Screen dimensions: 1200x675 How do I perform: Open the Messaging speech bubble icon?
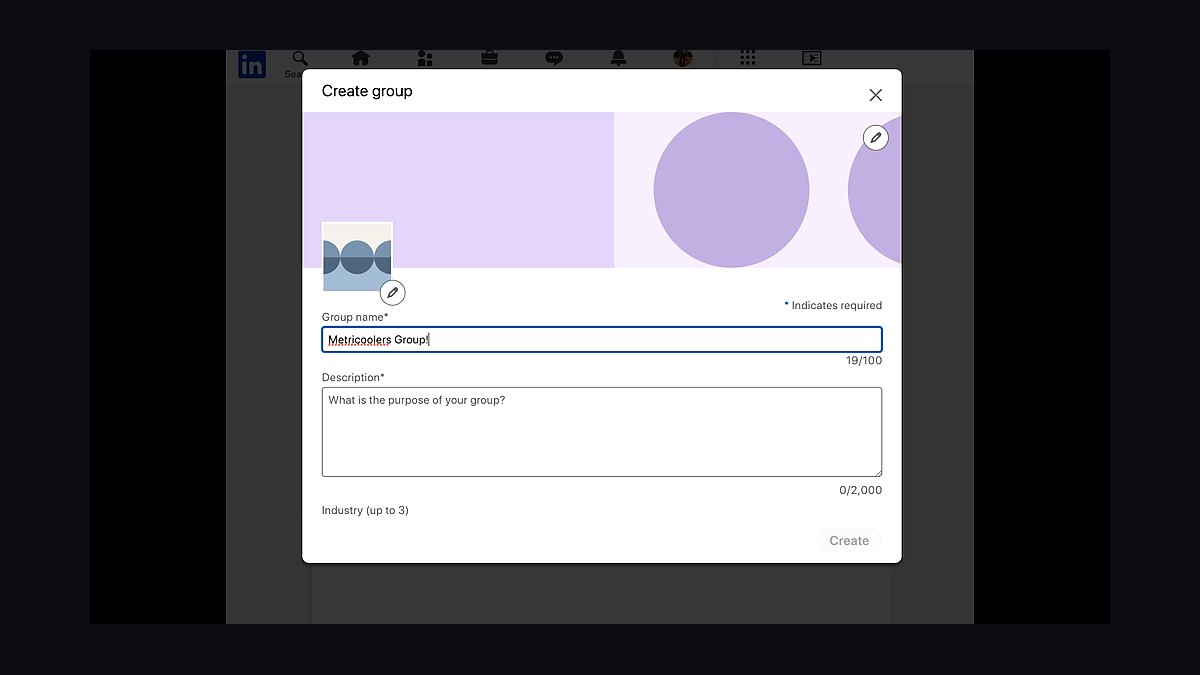coord(554,59)
